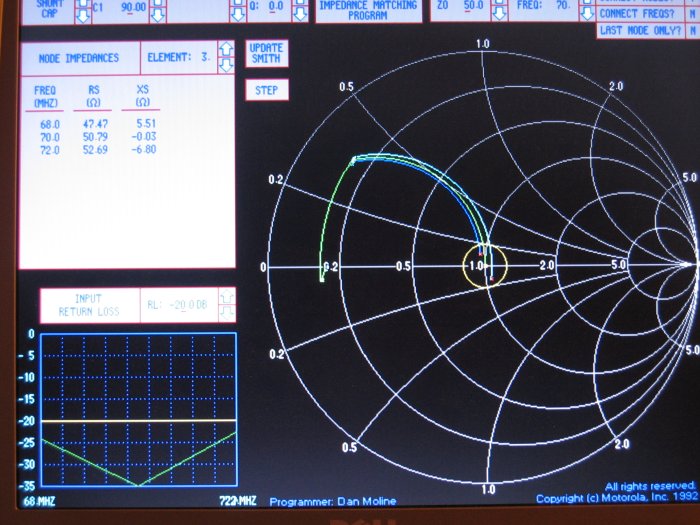Decrease the C1 90.00 value with down arrow

(x=158, y=15)
